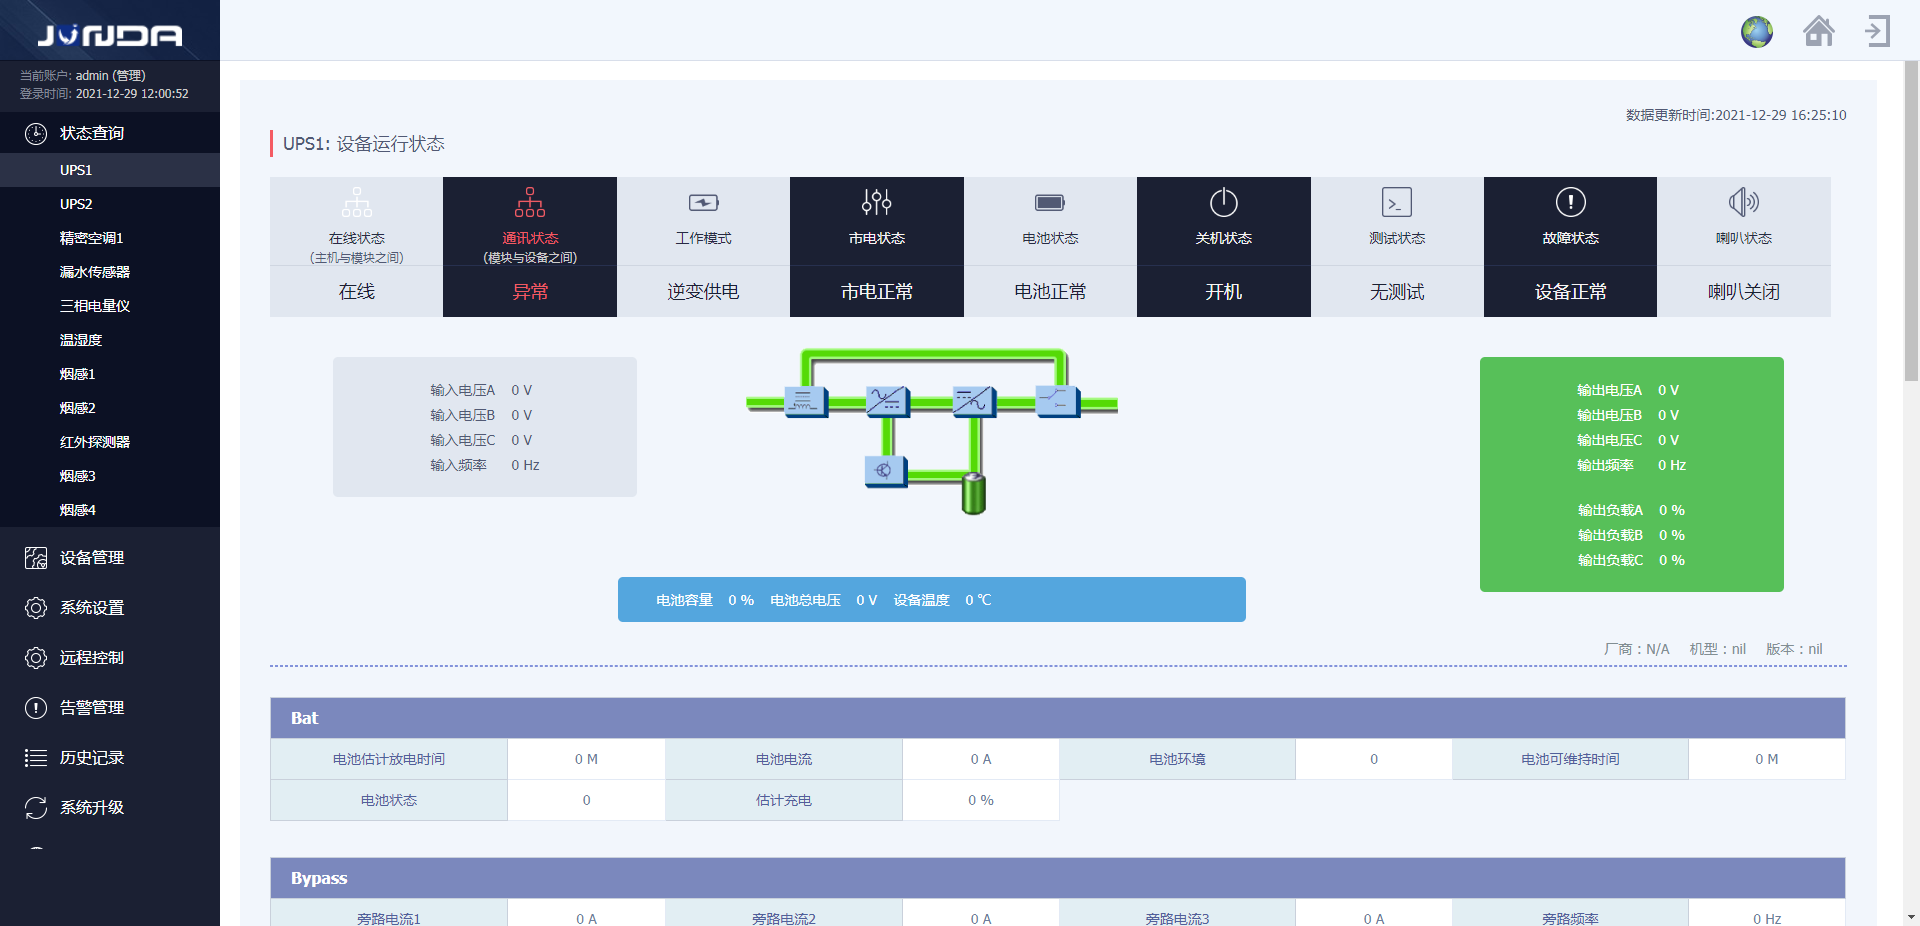Click the 测试状态 terminal icon
Screen dimensions: 1920x926
pos(1396,203)
